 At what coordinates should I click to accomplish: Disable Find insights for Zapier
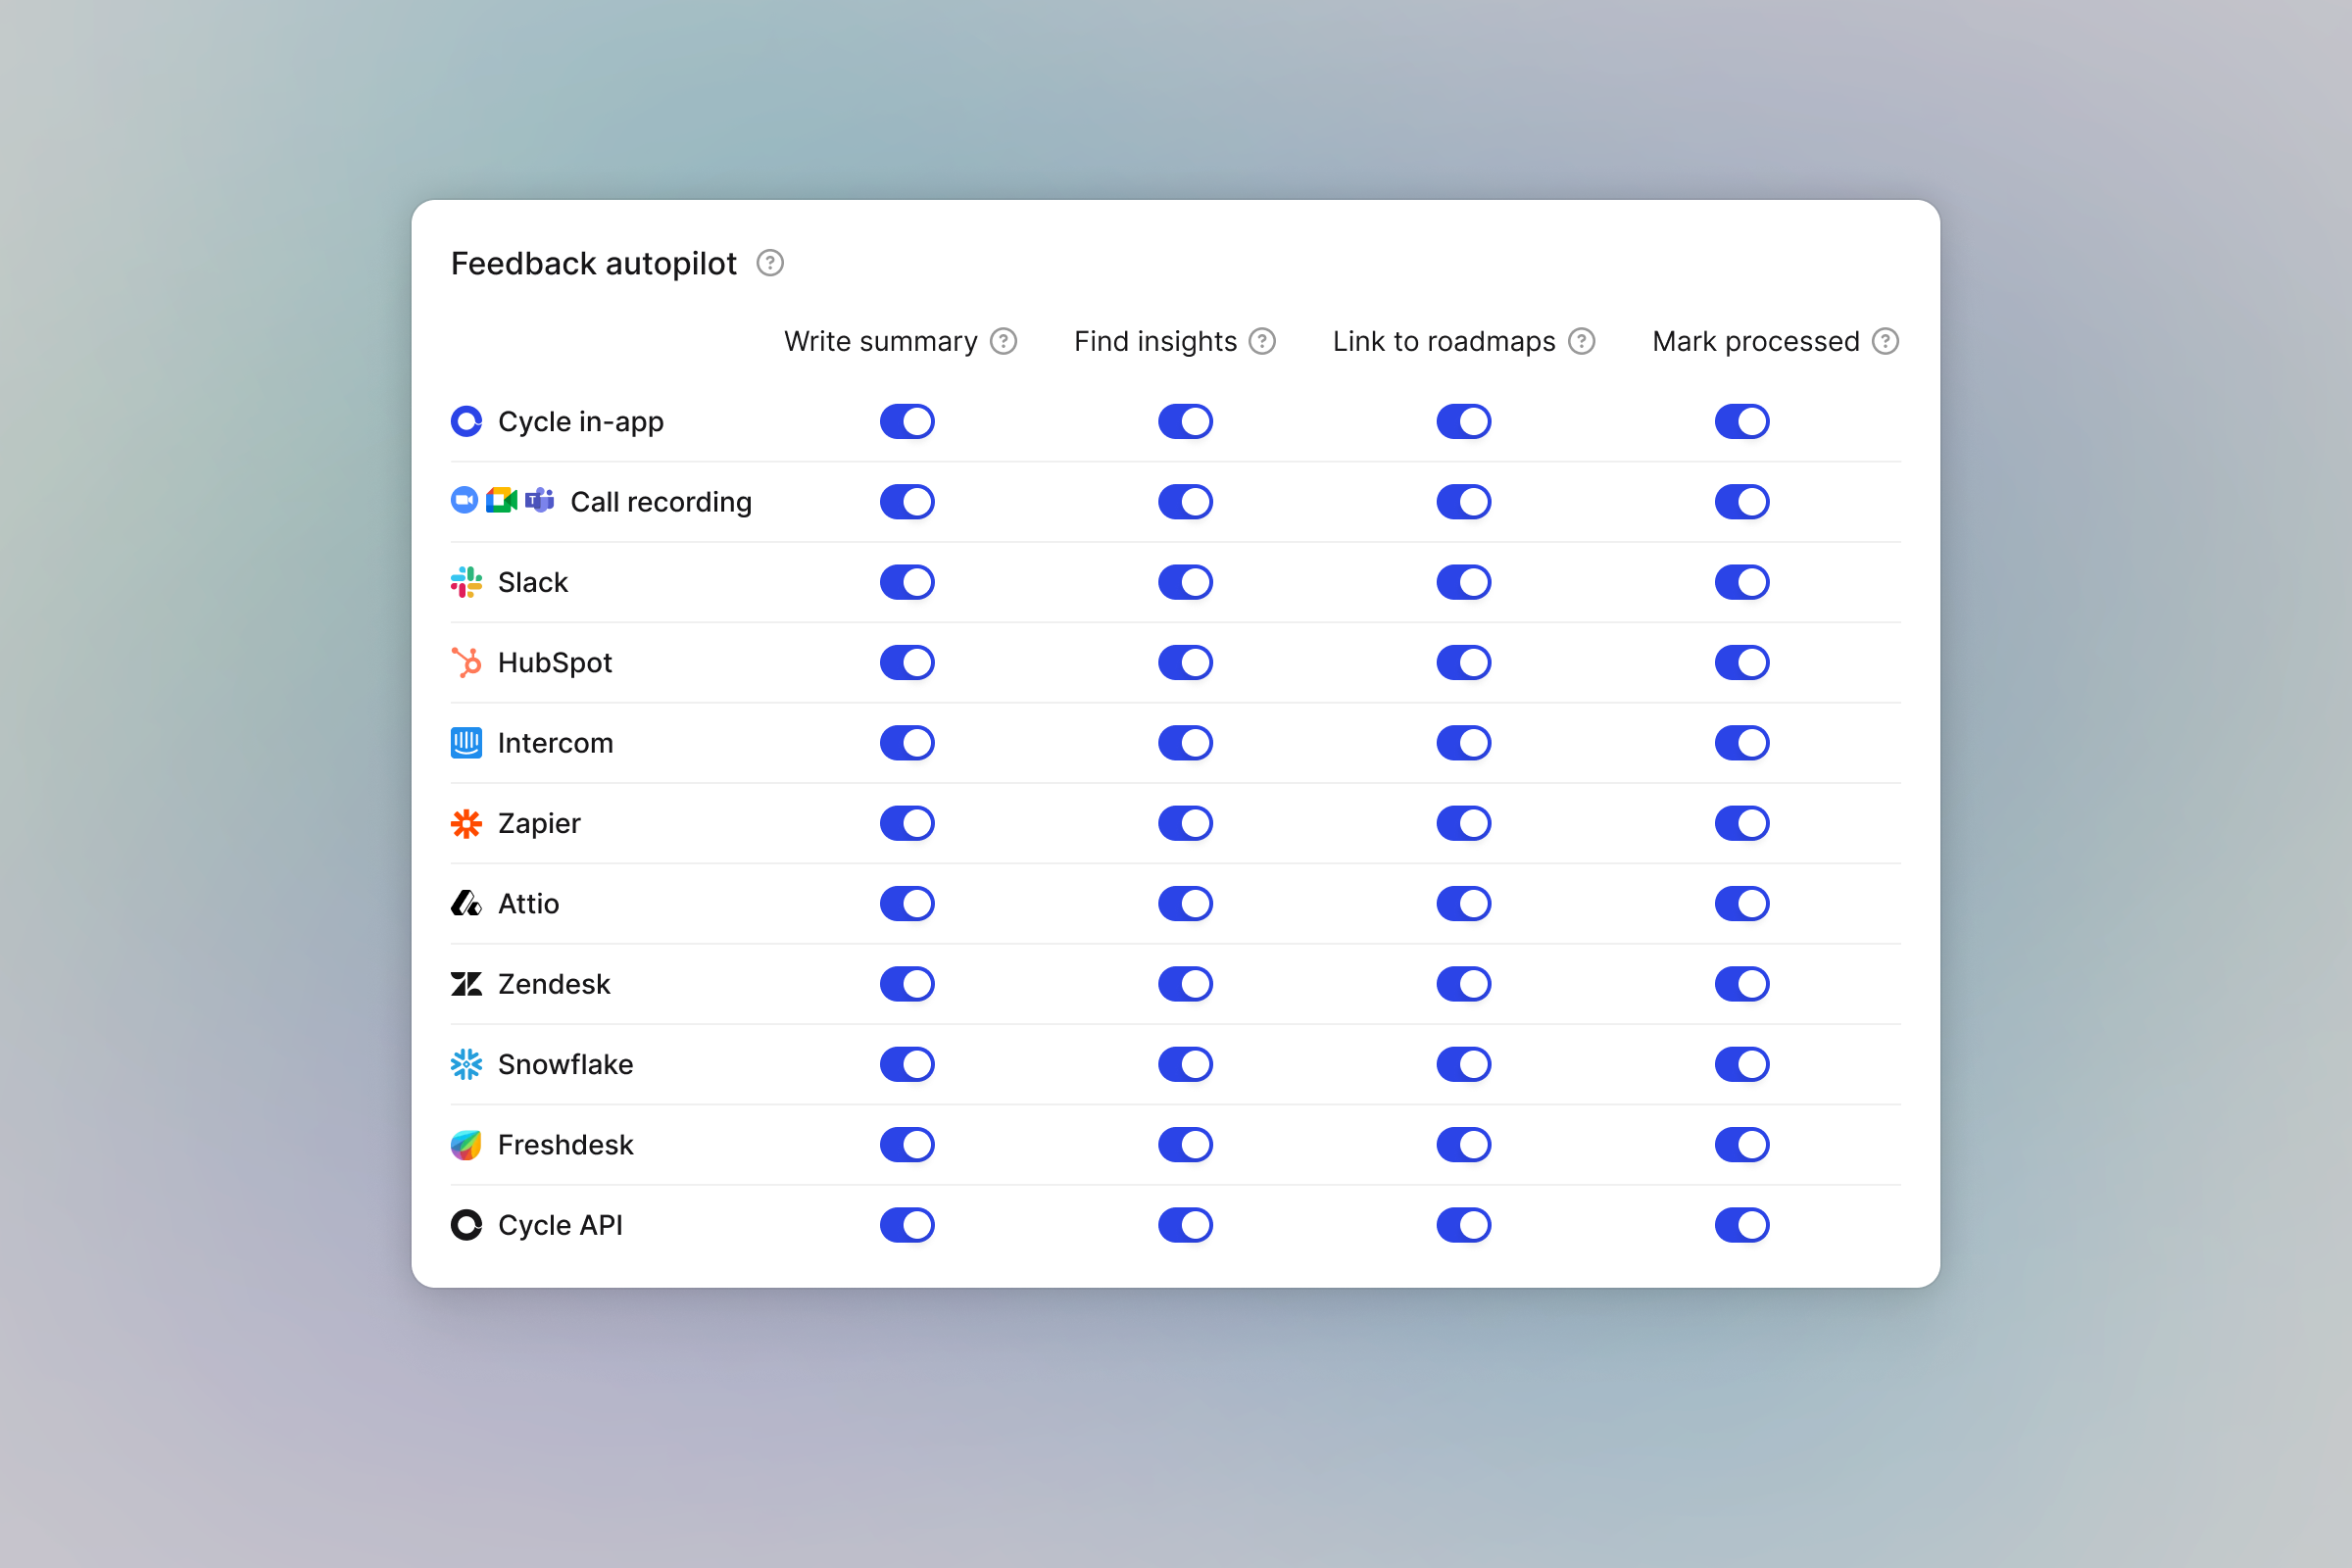coord(1186,823)
